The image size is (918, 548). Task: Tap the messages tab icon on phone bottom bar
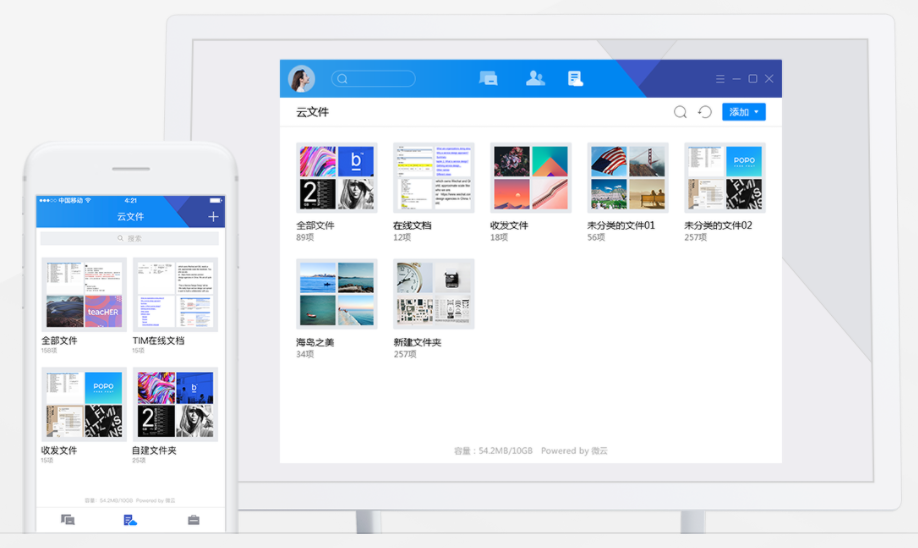pos(68,520)
